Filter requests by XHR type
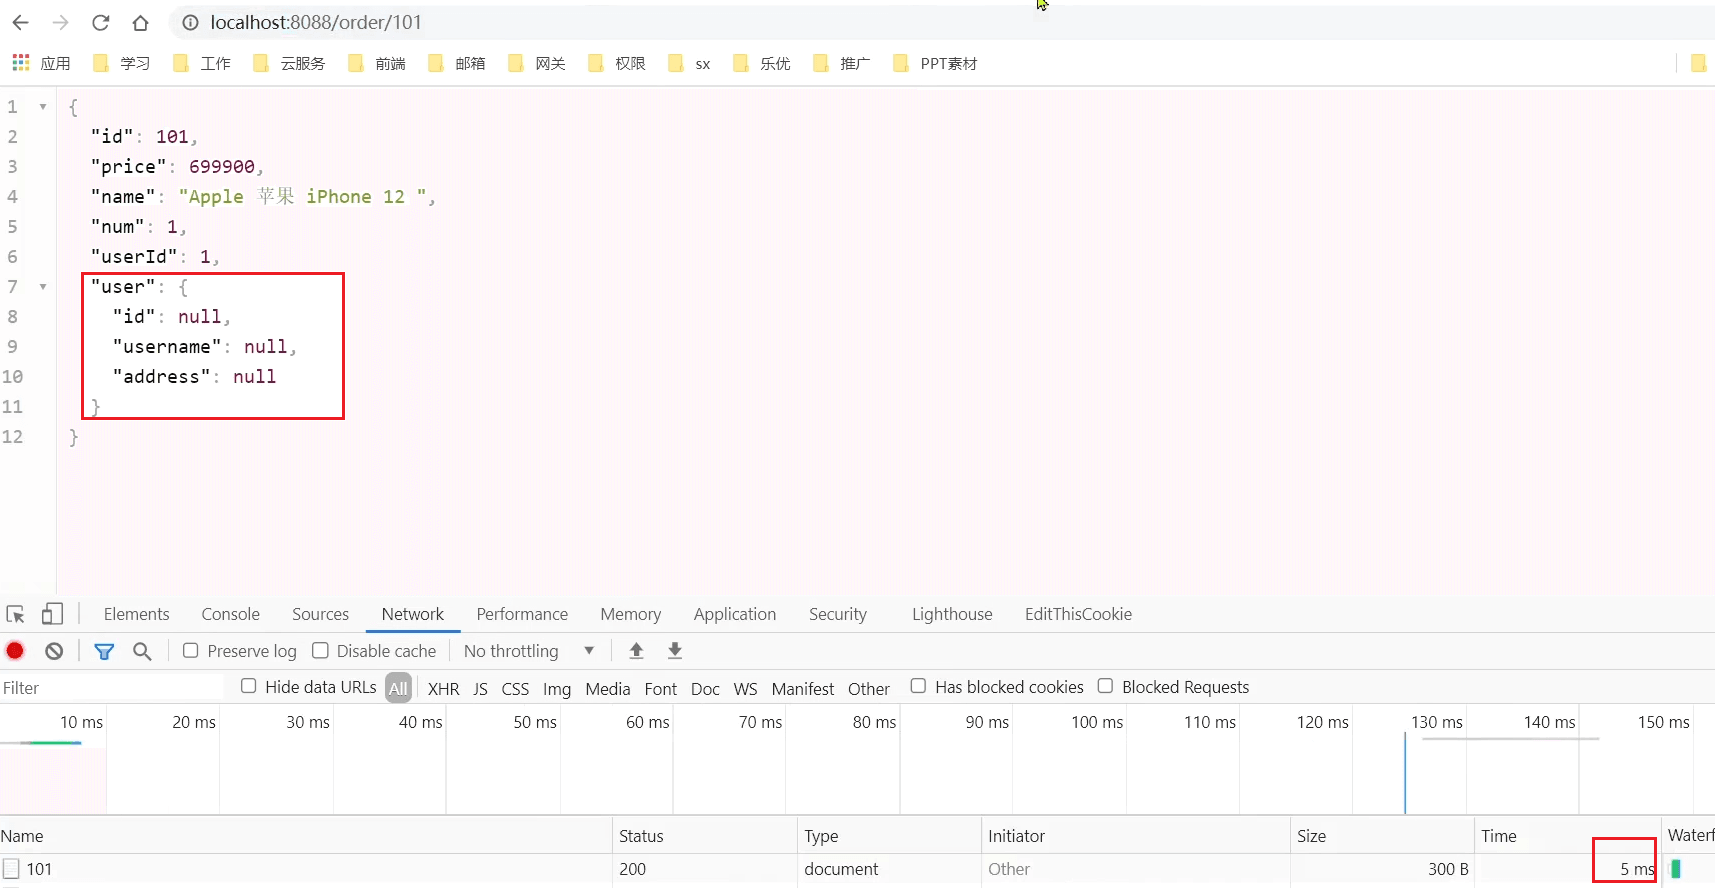Viewport: 1715px width, 888px height. 443,688
